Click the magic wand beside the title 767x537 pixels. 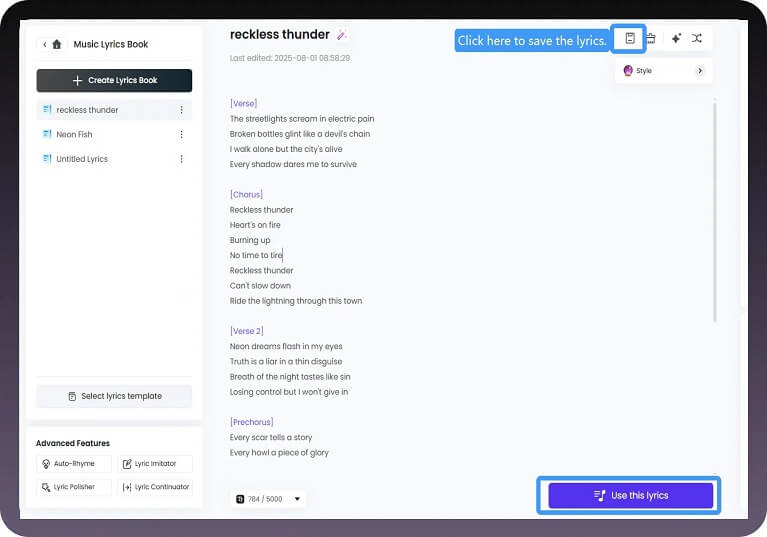[342, 35]
